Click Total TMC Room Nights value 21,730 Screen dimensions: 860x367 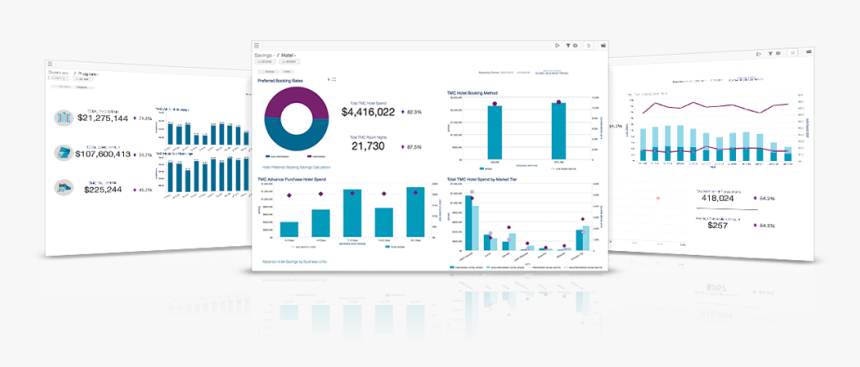(368, 146)
